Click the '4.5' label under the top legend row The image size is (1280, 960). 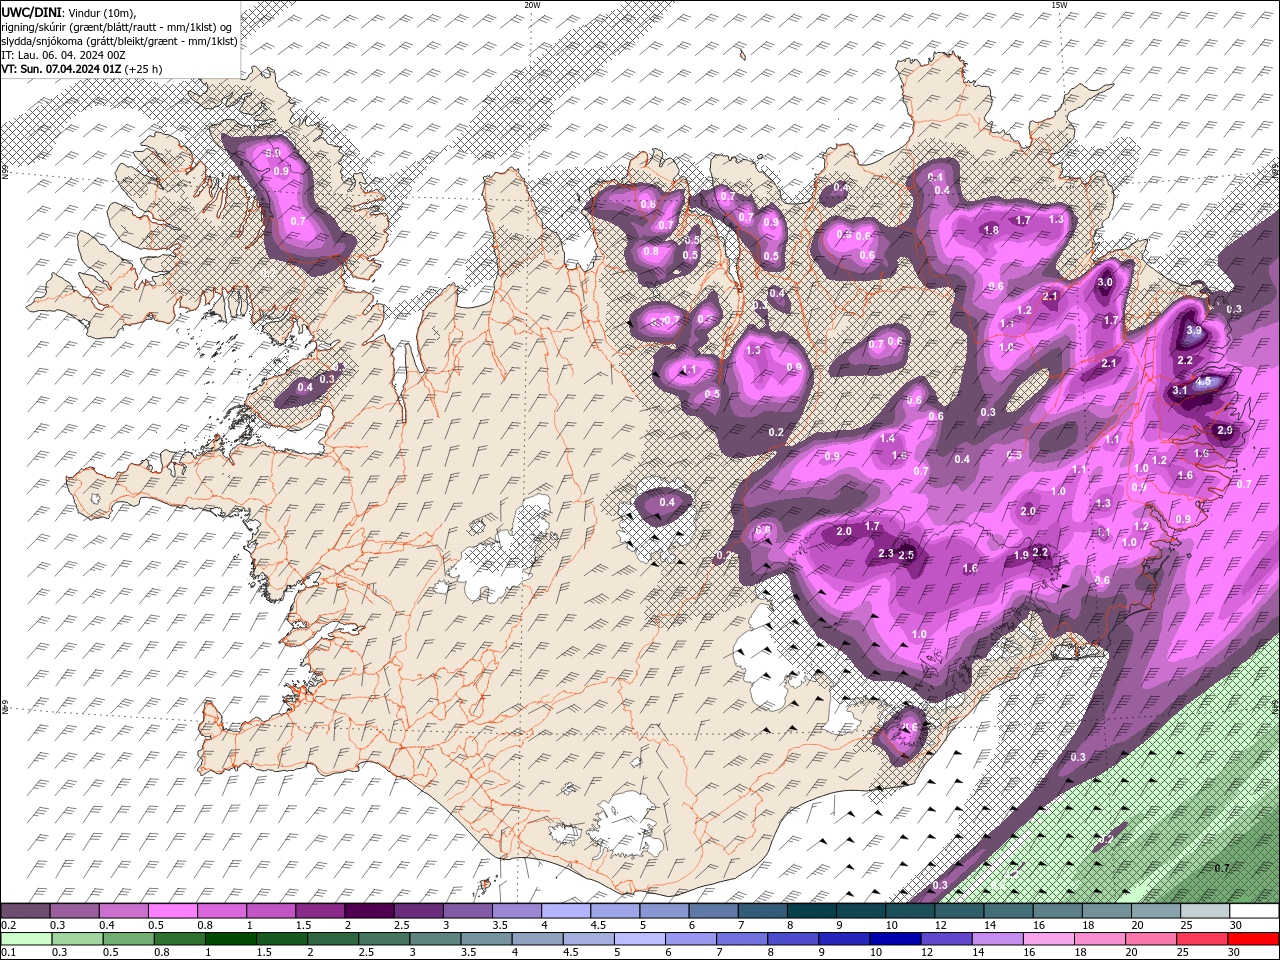598,925
